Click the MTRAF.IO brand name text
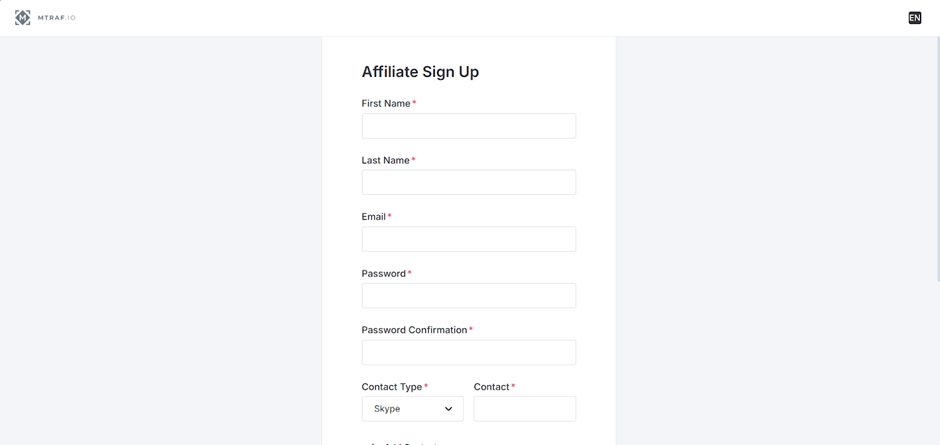The width and height of the screenshot is (940, 445). tap(57, 18)
